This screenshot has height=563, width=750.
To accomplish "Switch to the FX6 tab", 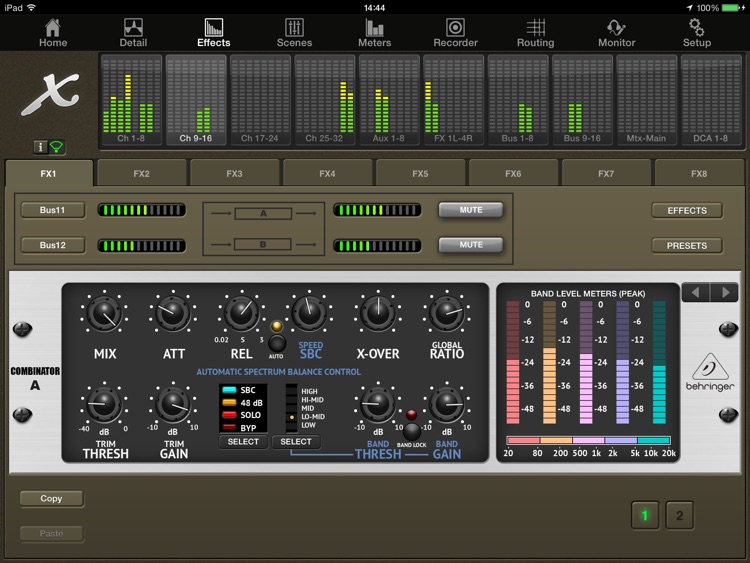I will (x=513, y=173).
